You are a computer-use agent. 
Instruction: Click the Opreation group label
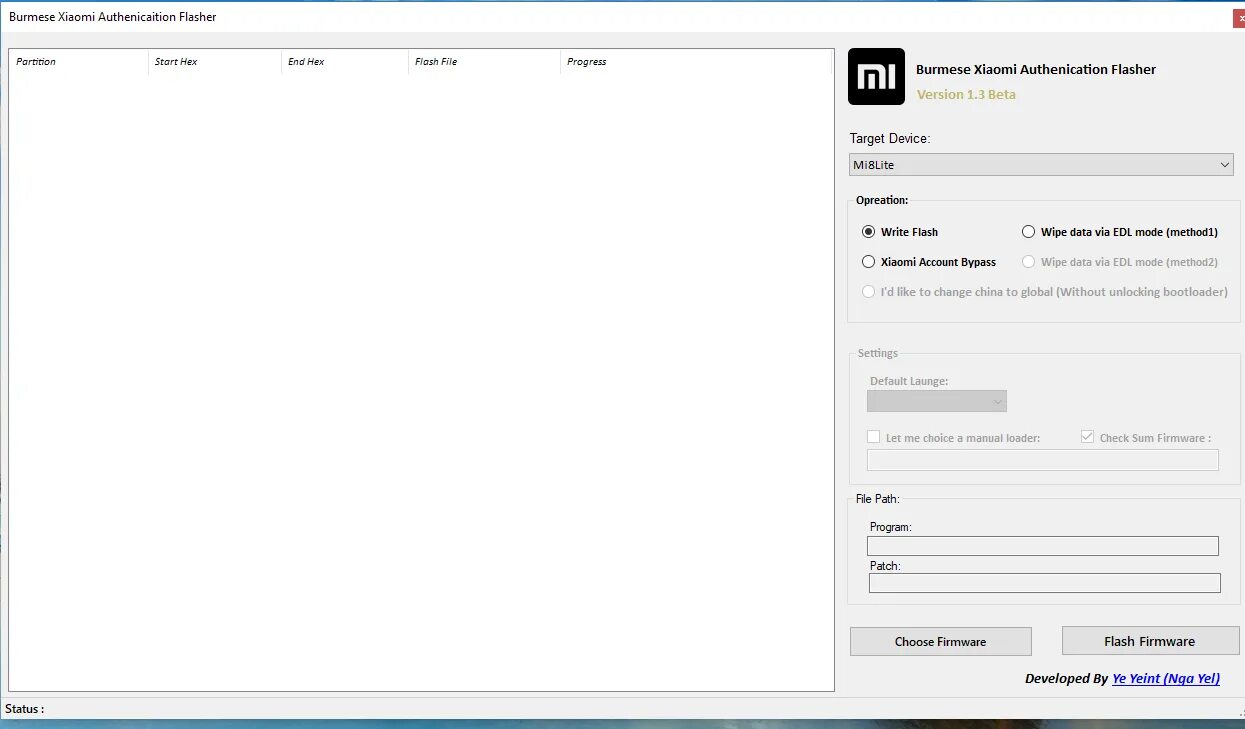click(882, 200)
